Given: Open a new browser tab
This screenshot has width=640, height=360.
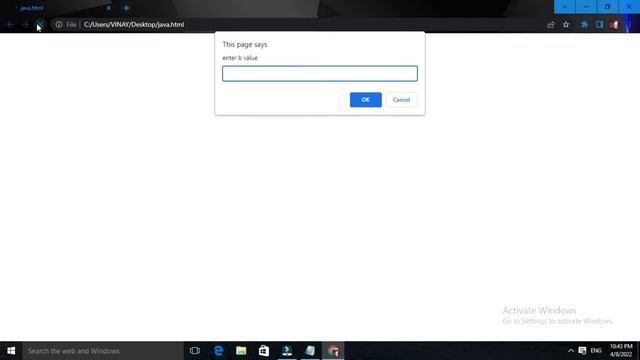Looking at the screenshot, I should click(x=127, y=8).
